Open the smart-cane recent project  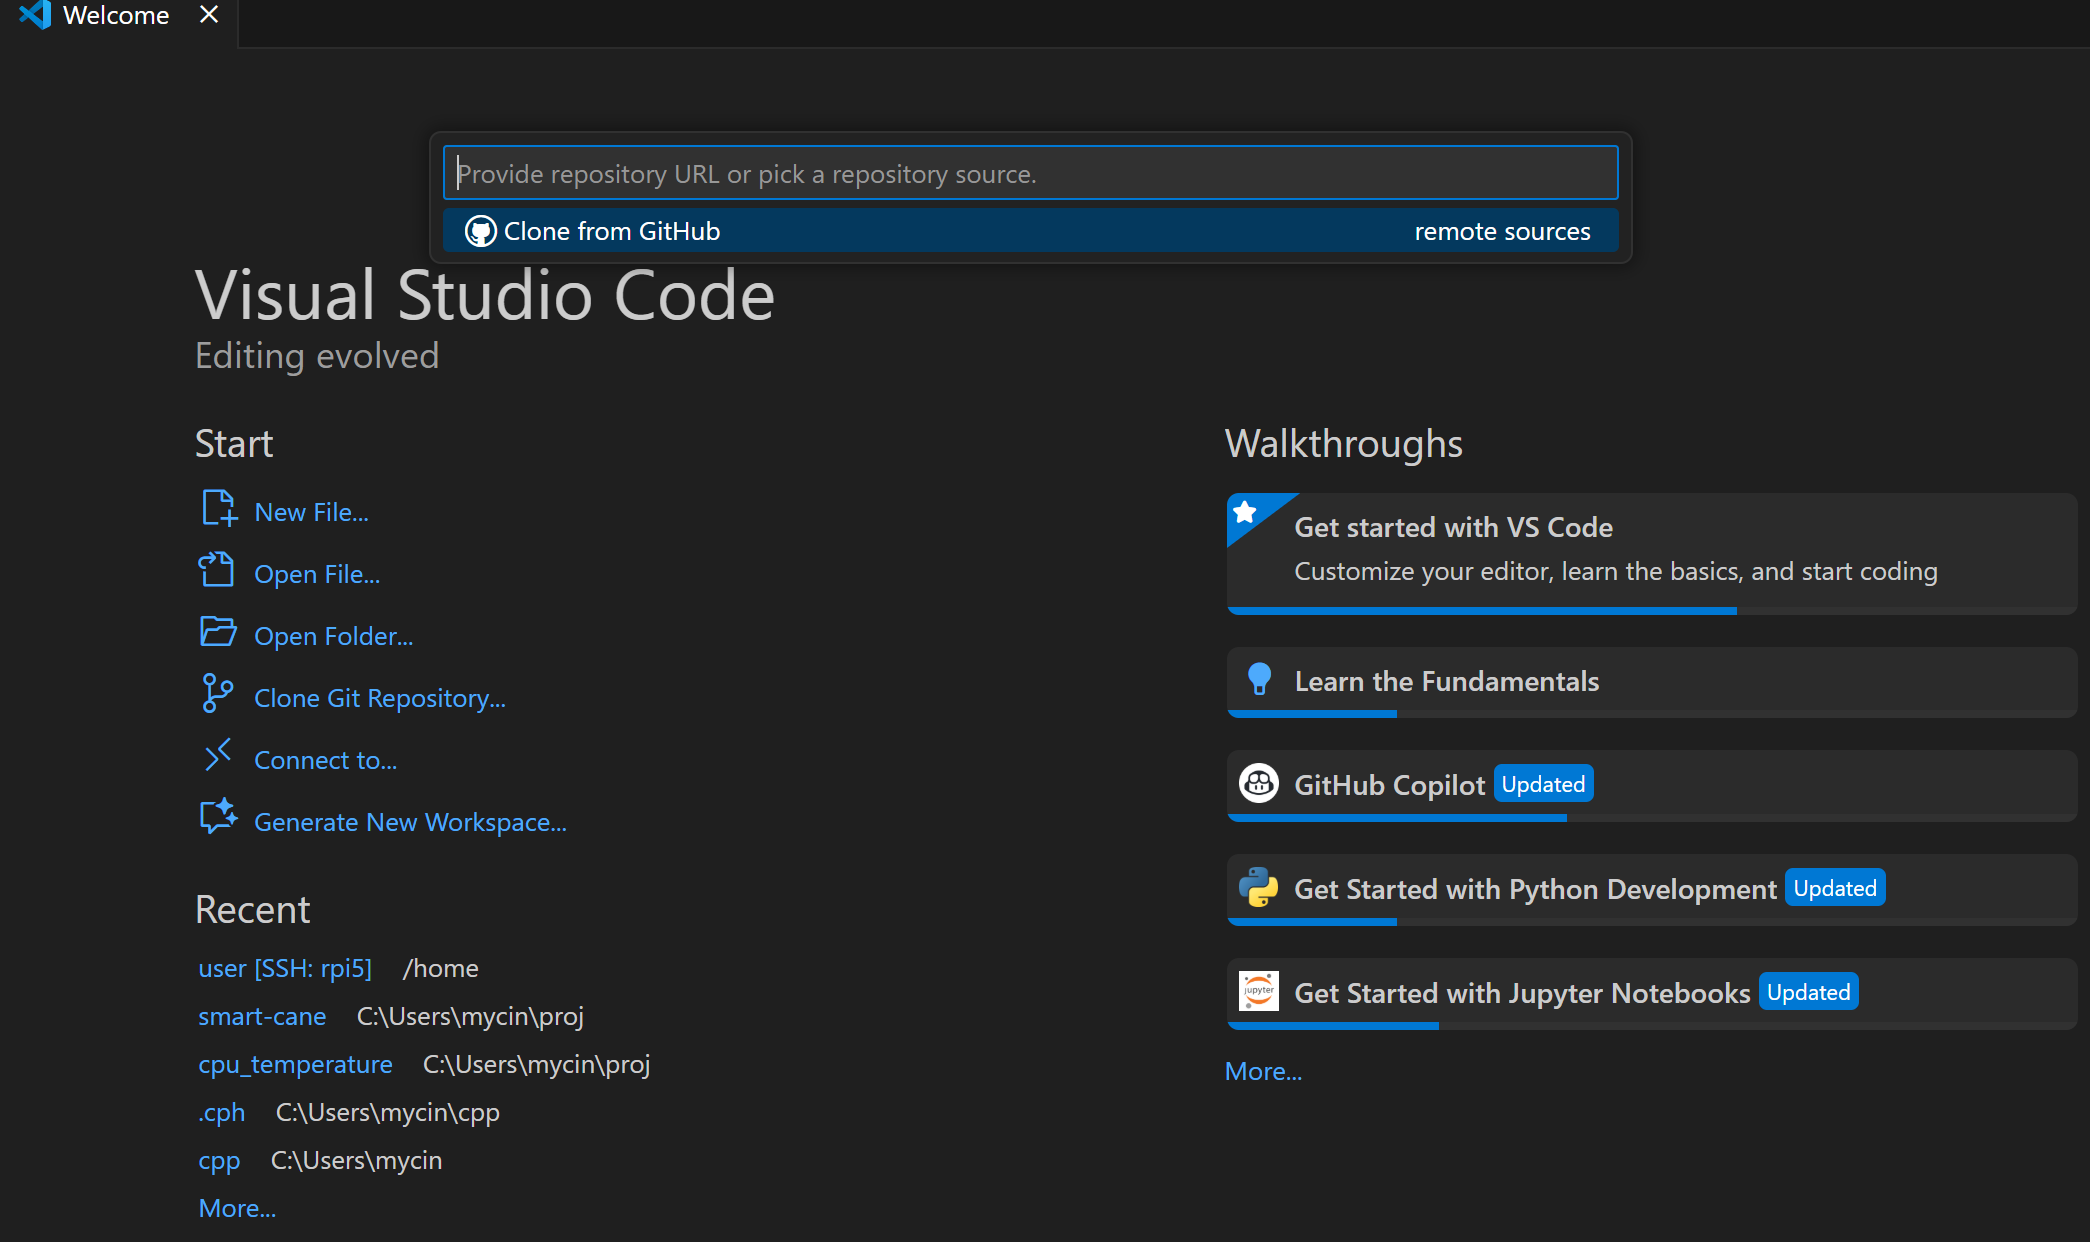[262, 1017]
